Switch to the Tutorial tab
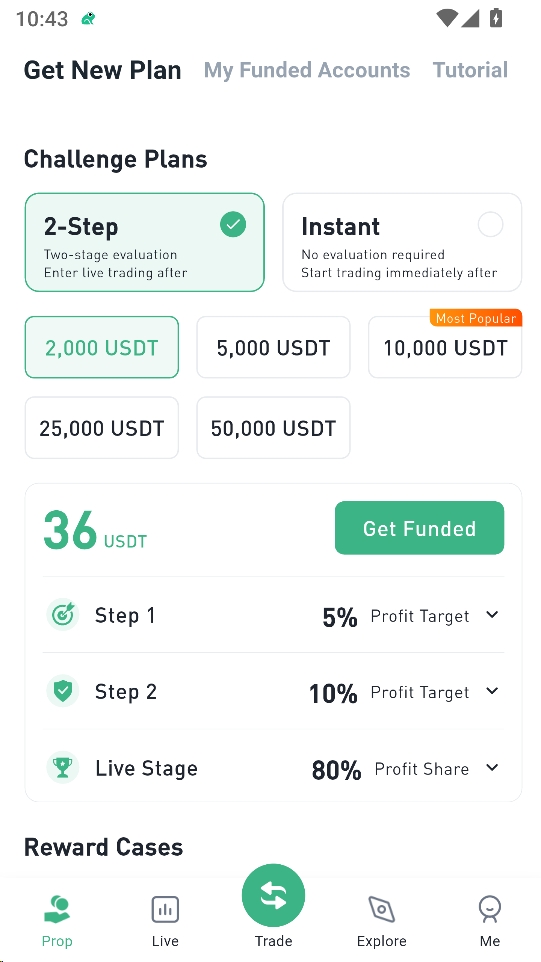This screenshot has height=962, width=541. 470,70
